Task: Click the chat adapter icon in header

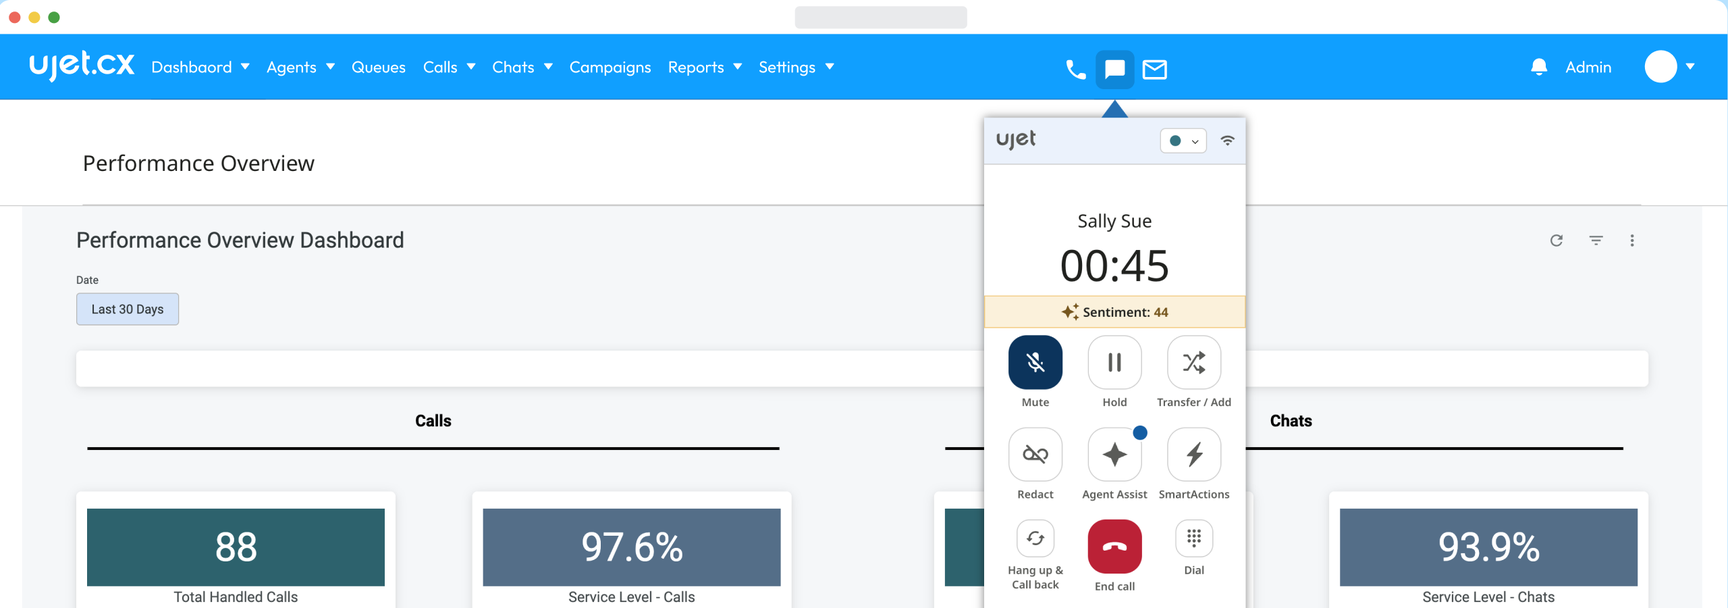Action: (x=1114, y=69)
